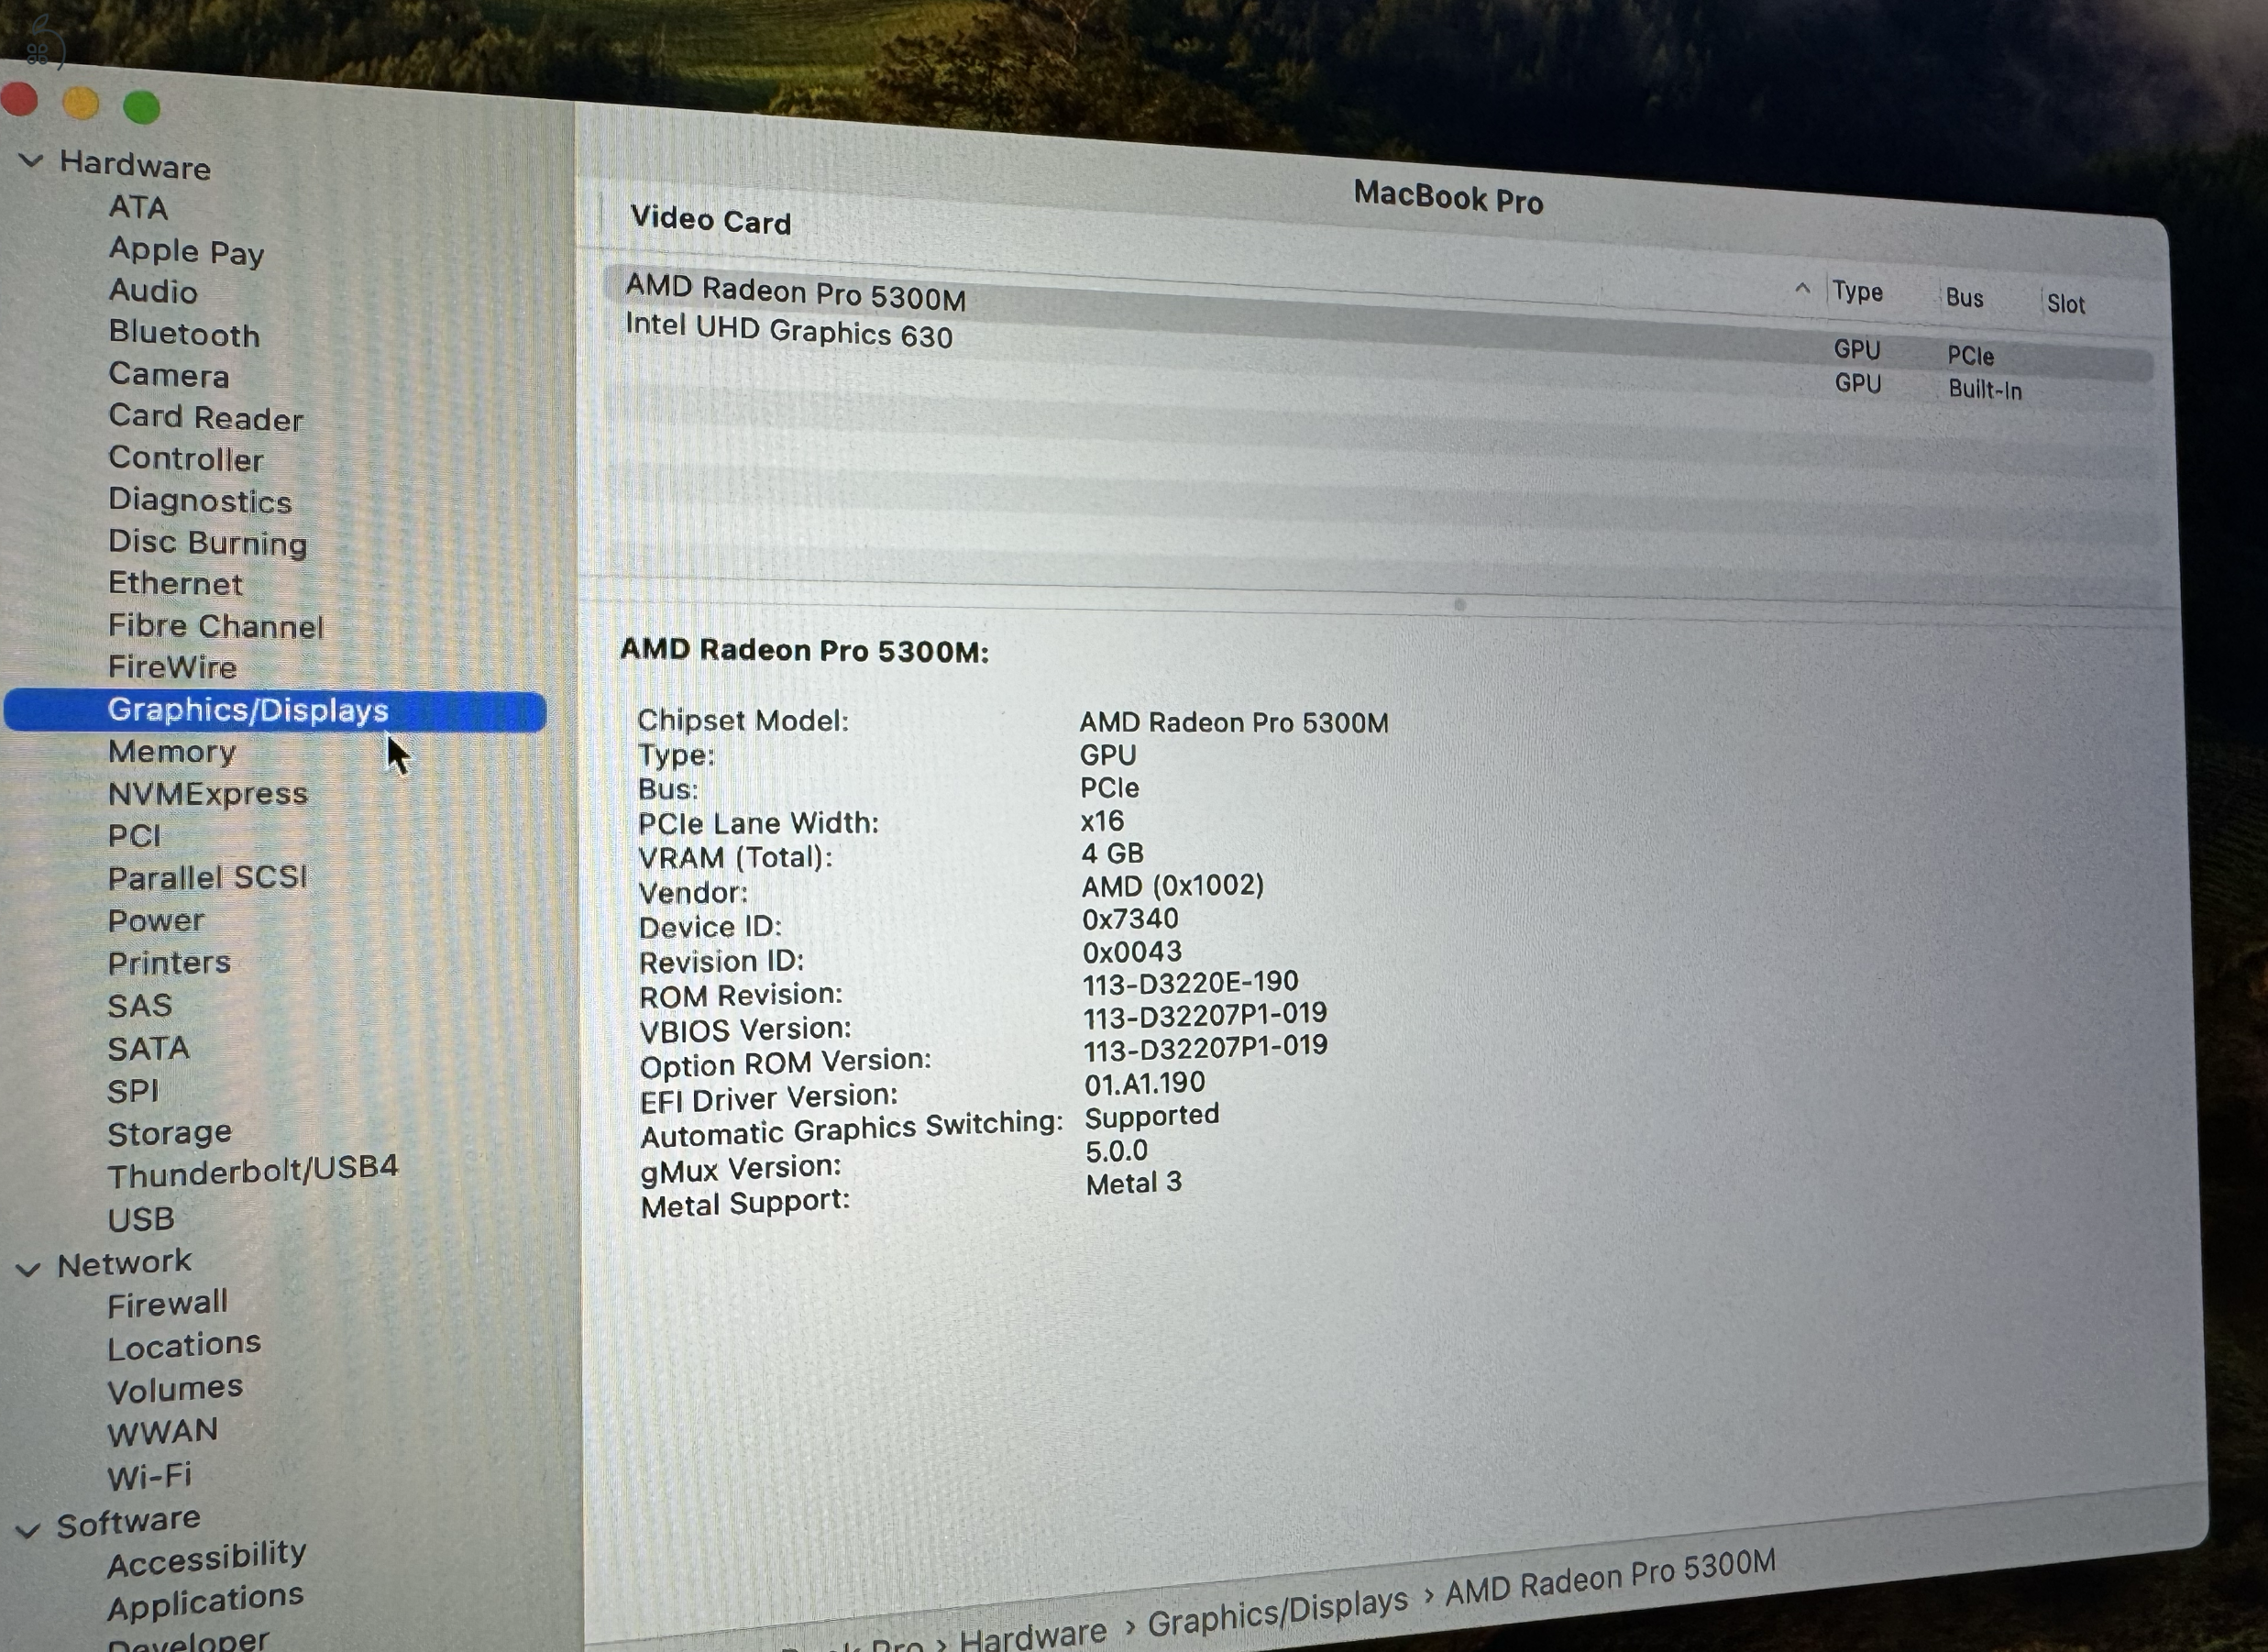Click the VRAM value 4 GB
2268x1652 pixels.
(1112, 853)
